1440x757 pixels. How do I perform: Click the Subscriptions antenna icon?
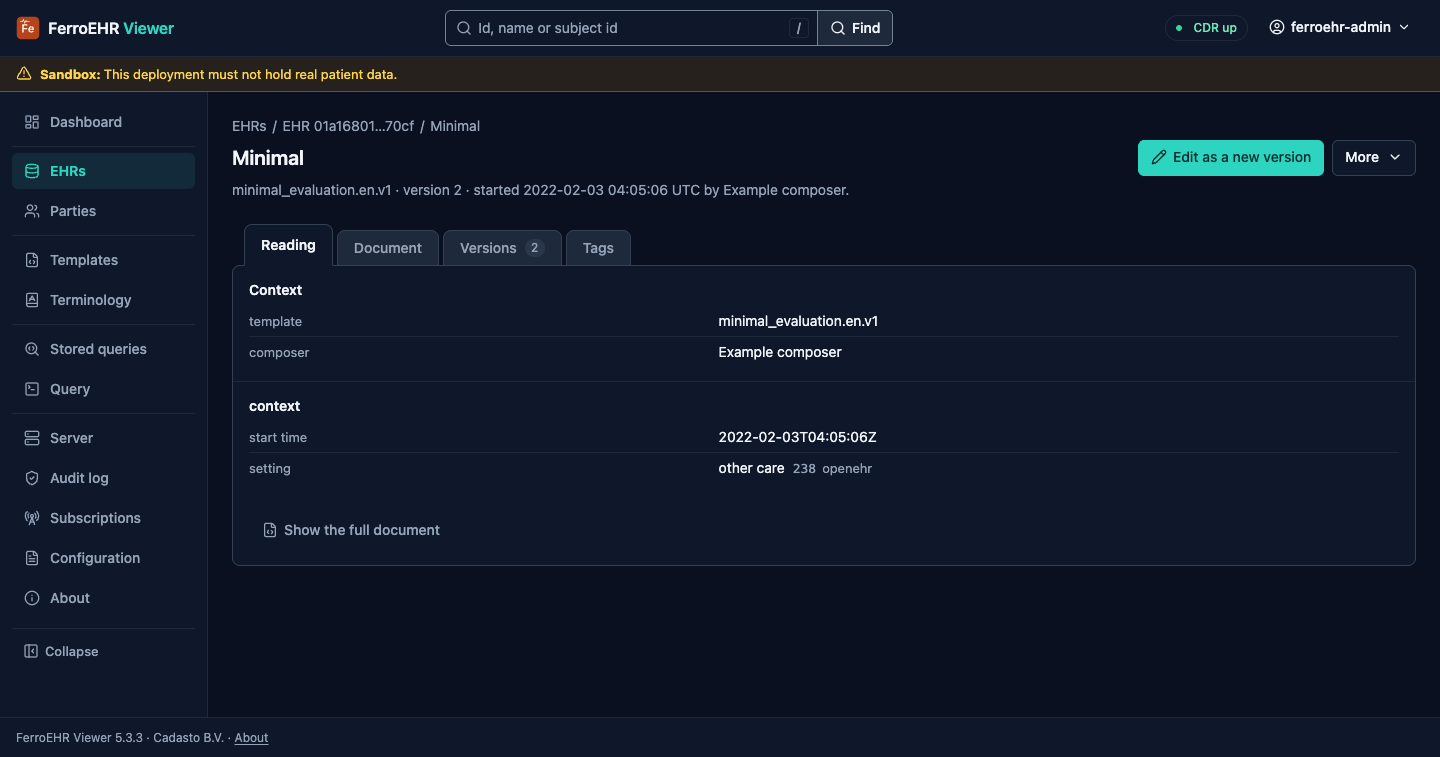[x=32, y=518]
